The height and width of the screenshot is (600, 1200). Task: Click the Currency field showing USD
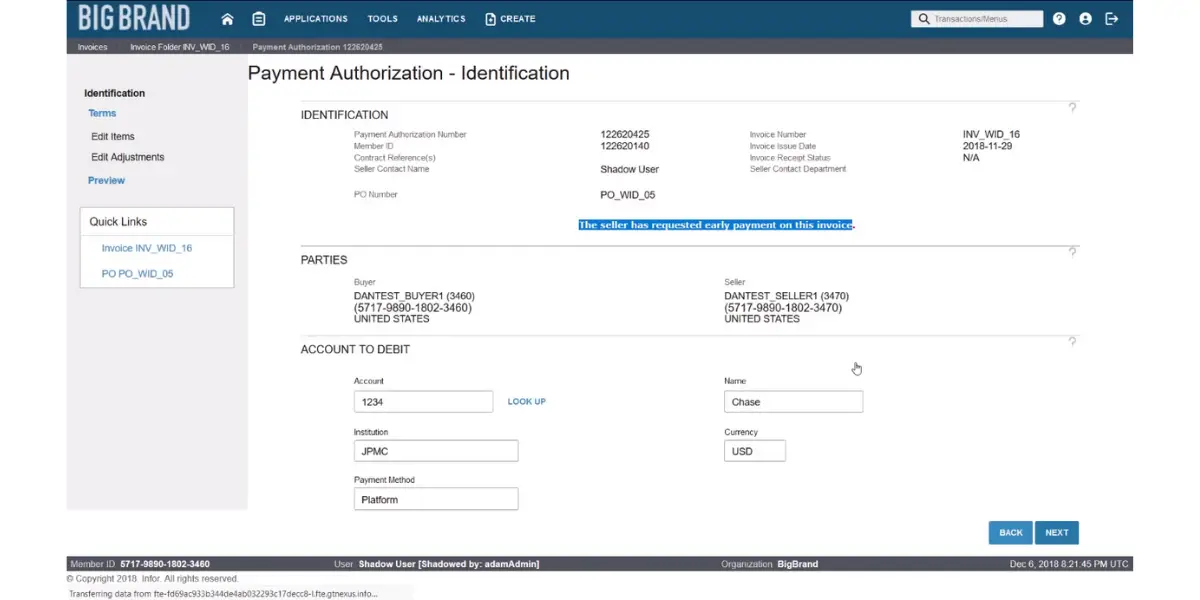click(755, 451)
